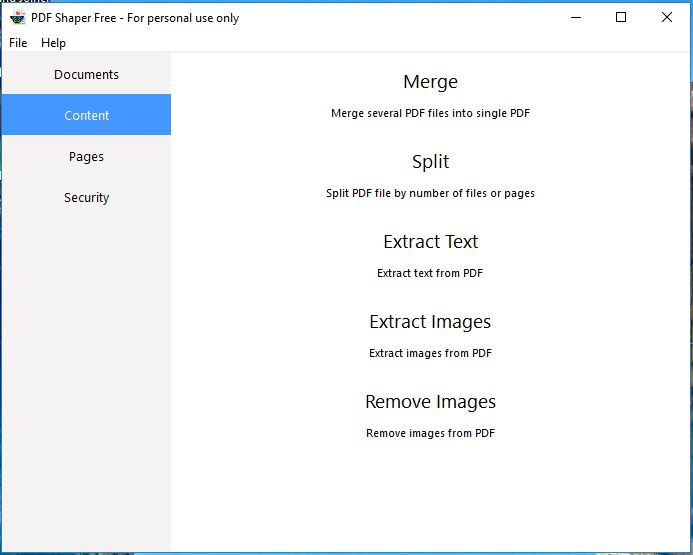Click 'Extract images from PDF' description

pos(430,353)
